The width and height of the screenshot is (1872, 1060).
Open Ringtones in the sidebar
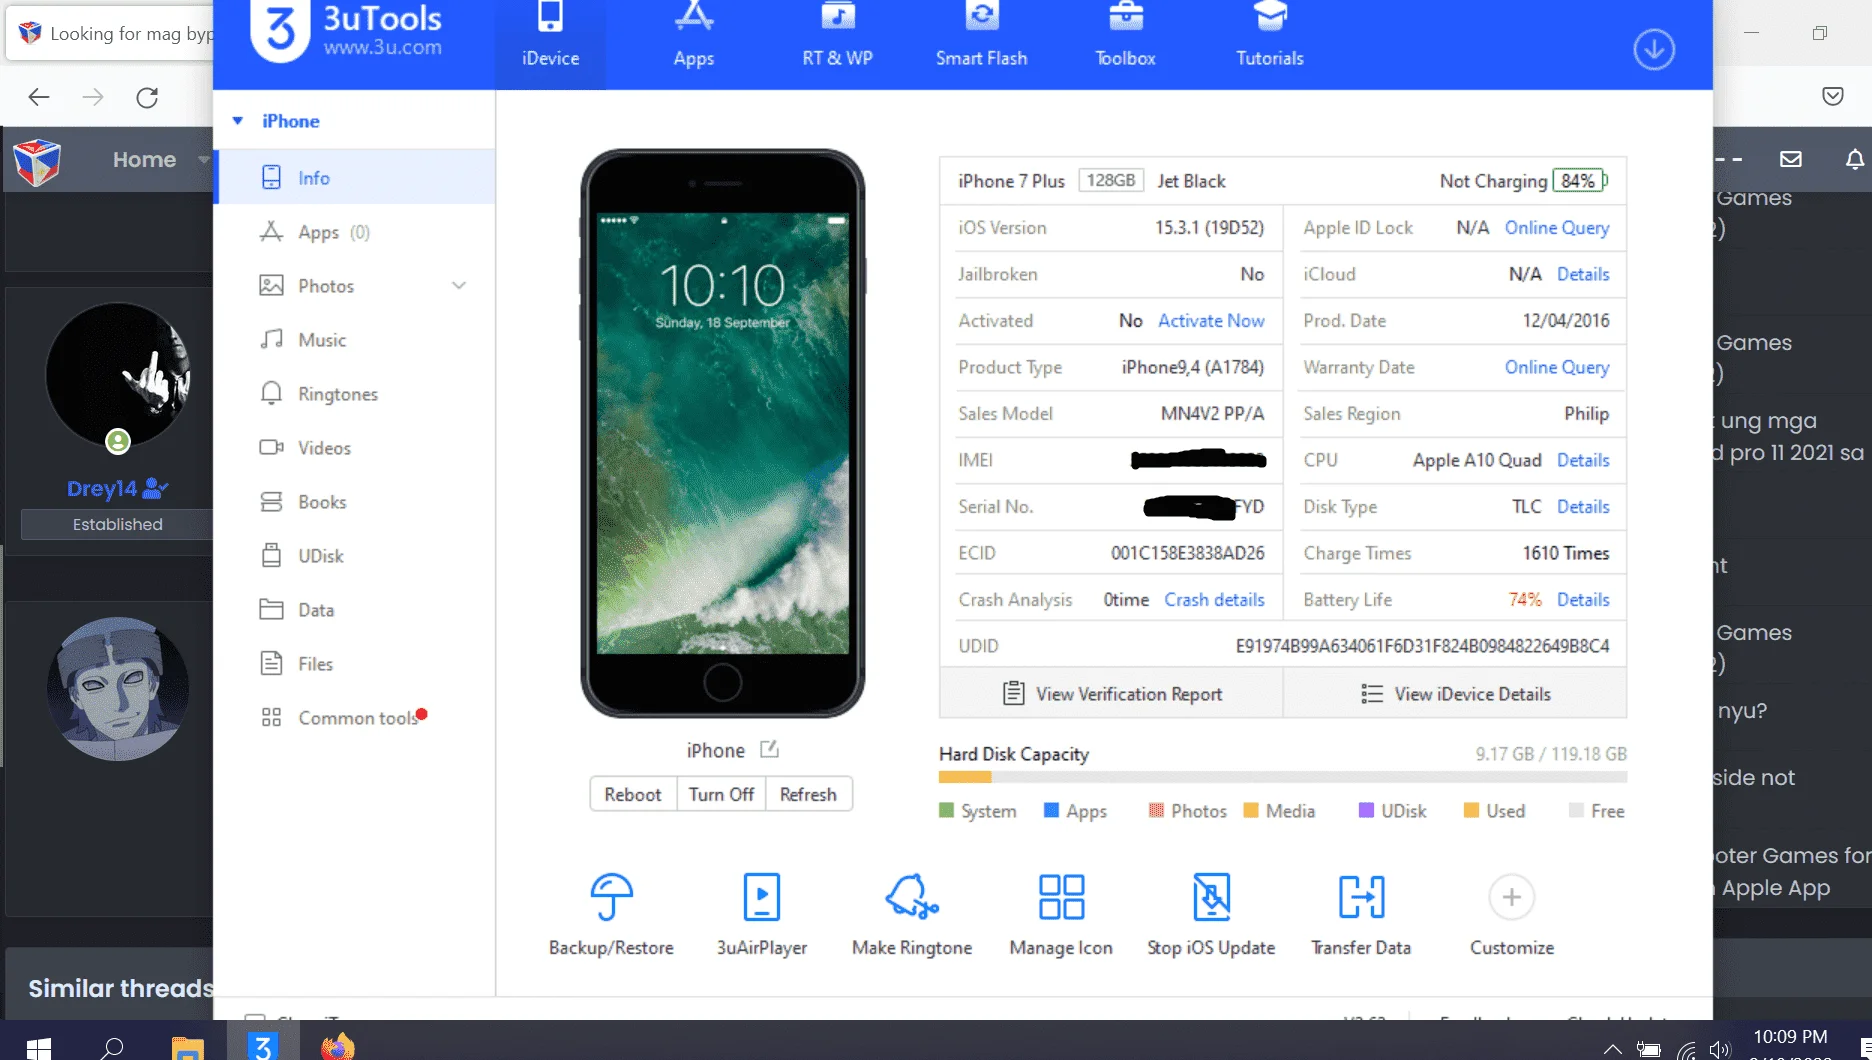pos(355,394)
